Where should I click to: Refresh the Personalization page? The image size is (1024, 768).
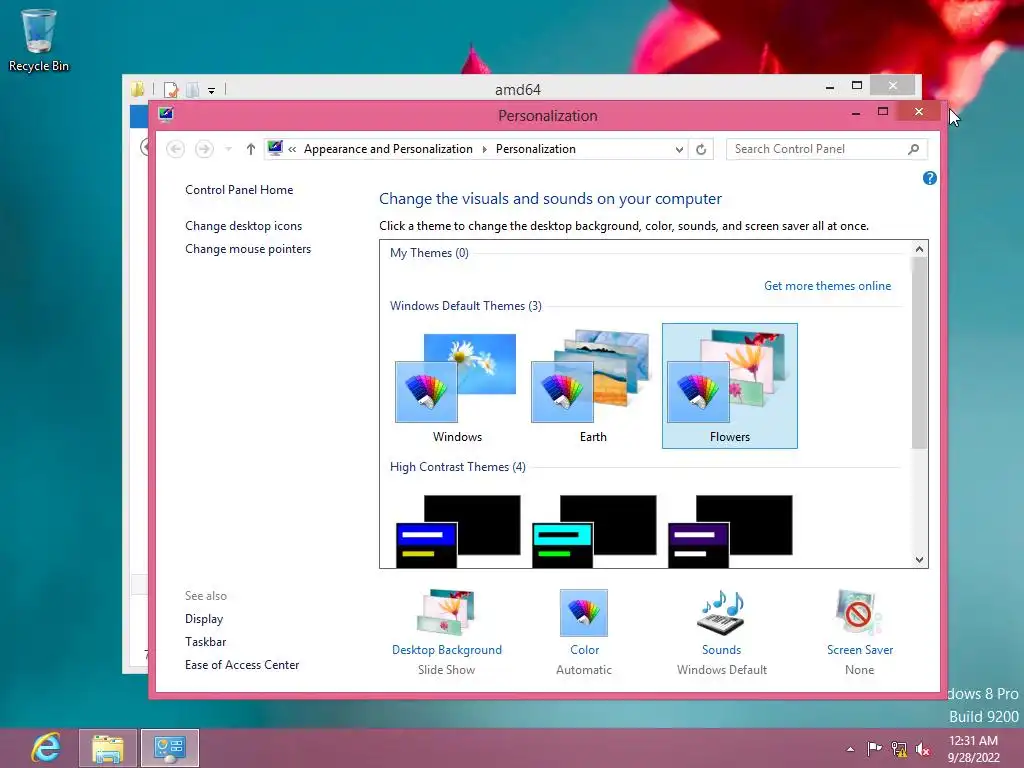701,150
